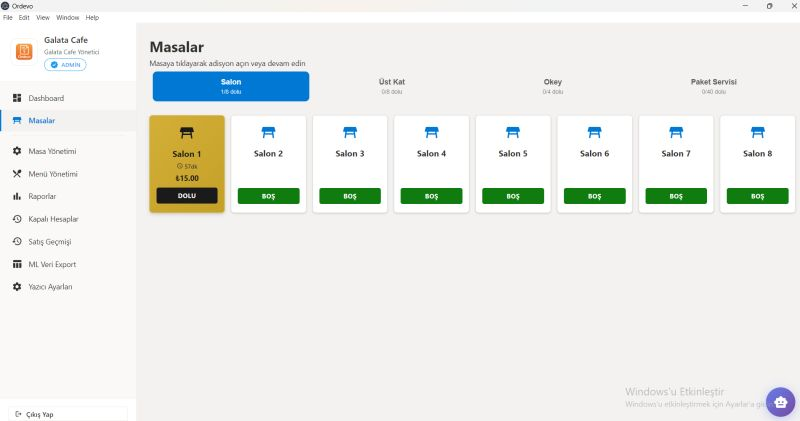Viewport: 800px width, 421px height.
Task: Click the Dashboard grid icon in sidebar
Action: click(x=17, y=98)
